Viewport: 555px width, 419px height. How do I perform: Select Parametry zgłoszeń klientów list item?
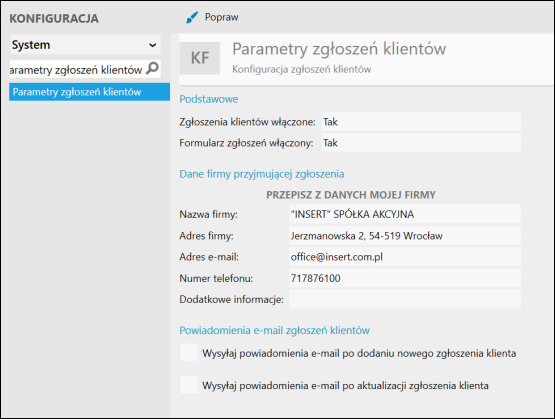[90, 92]
